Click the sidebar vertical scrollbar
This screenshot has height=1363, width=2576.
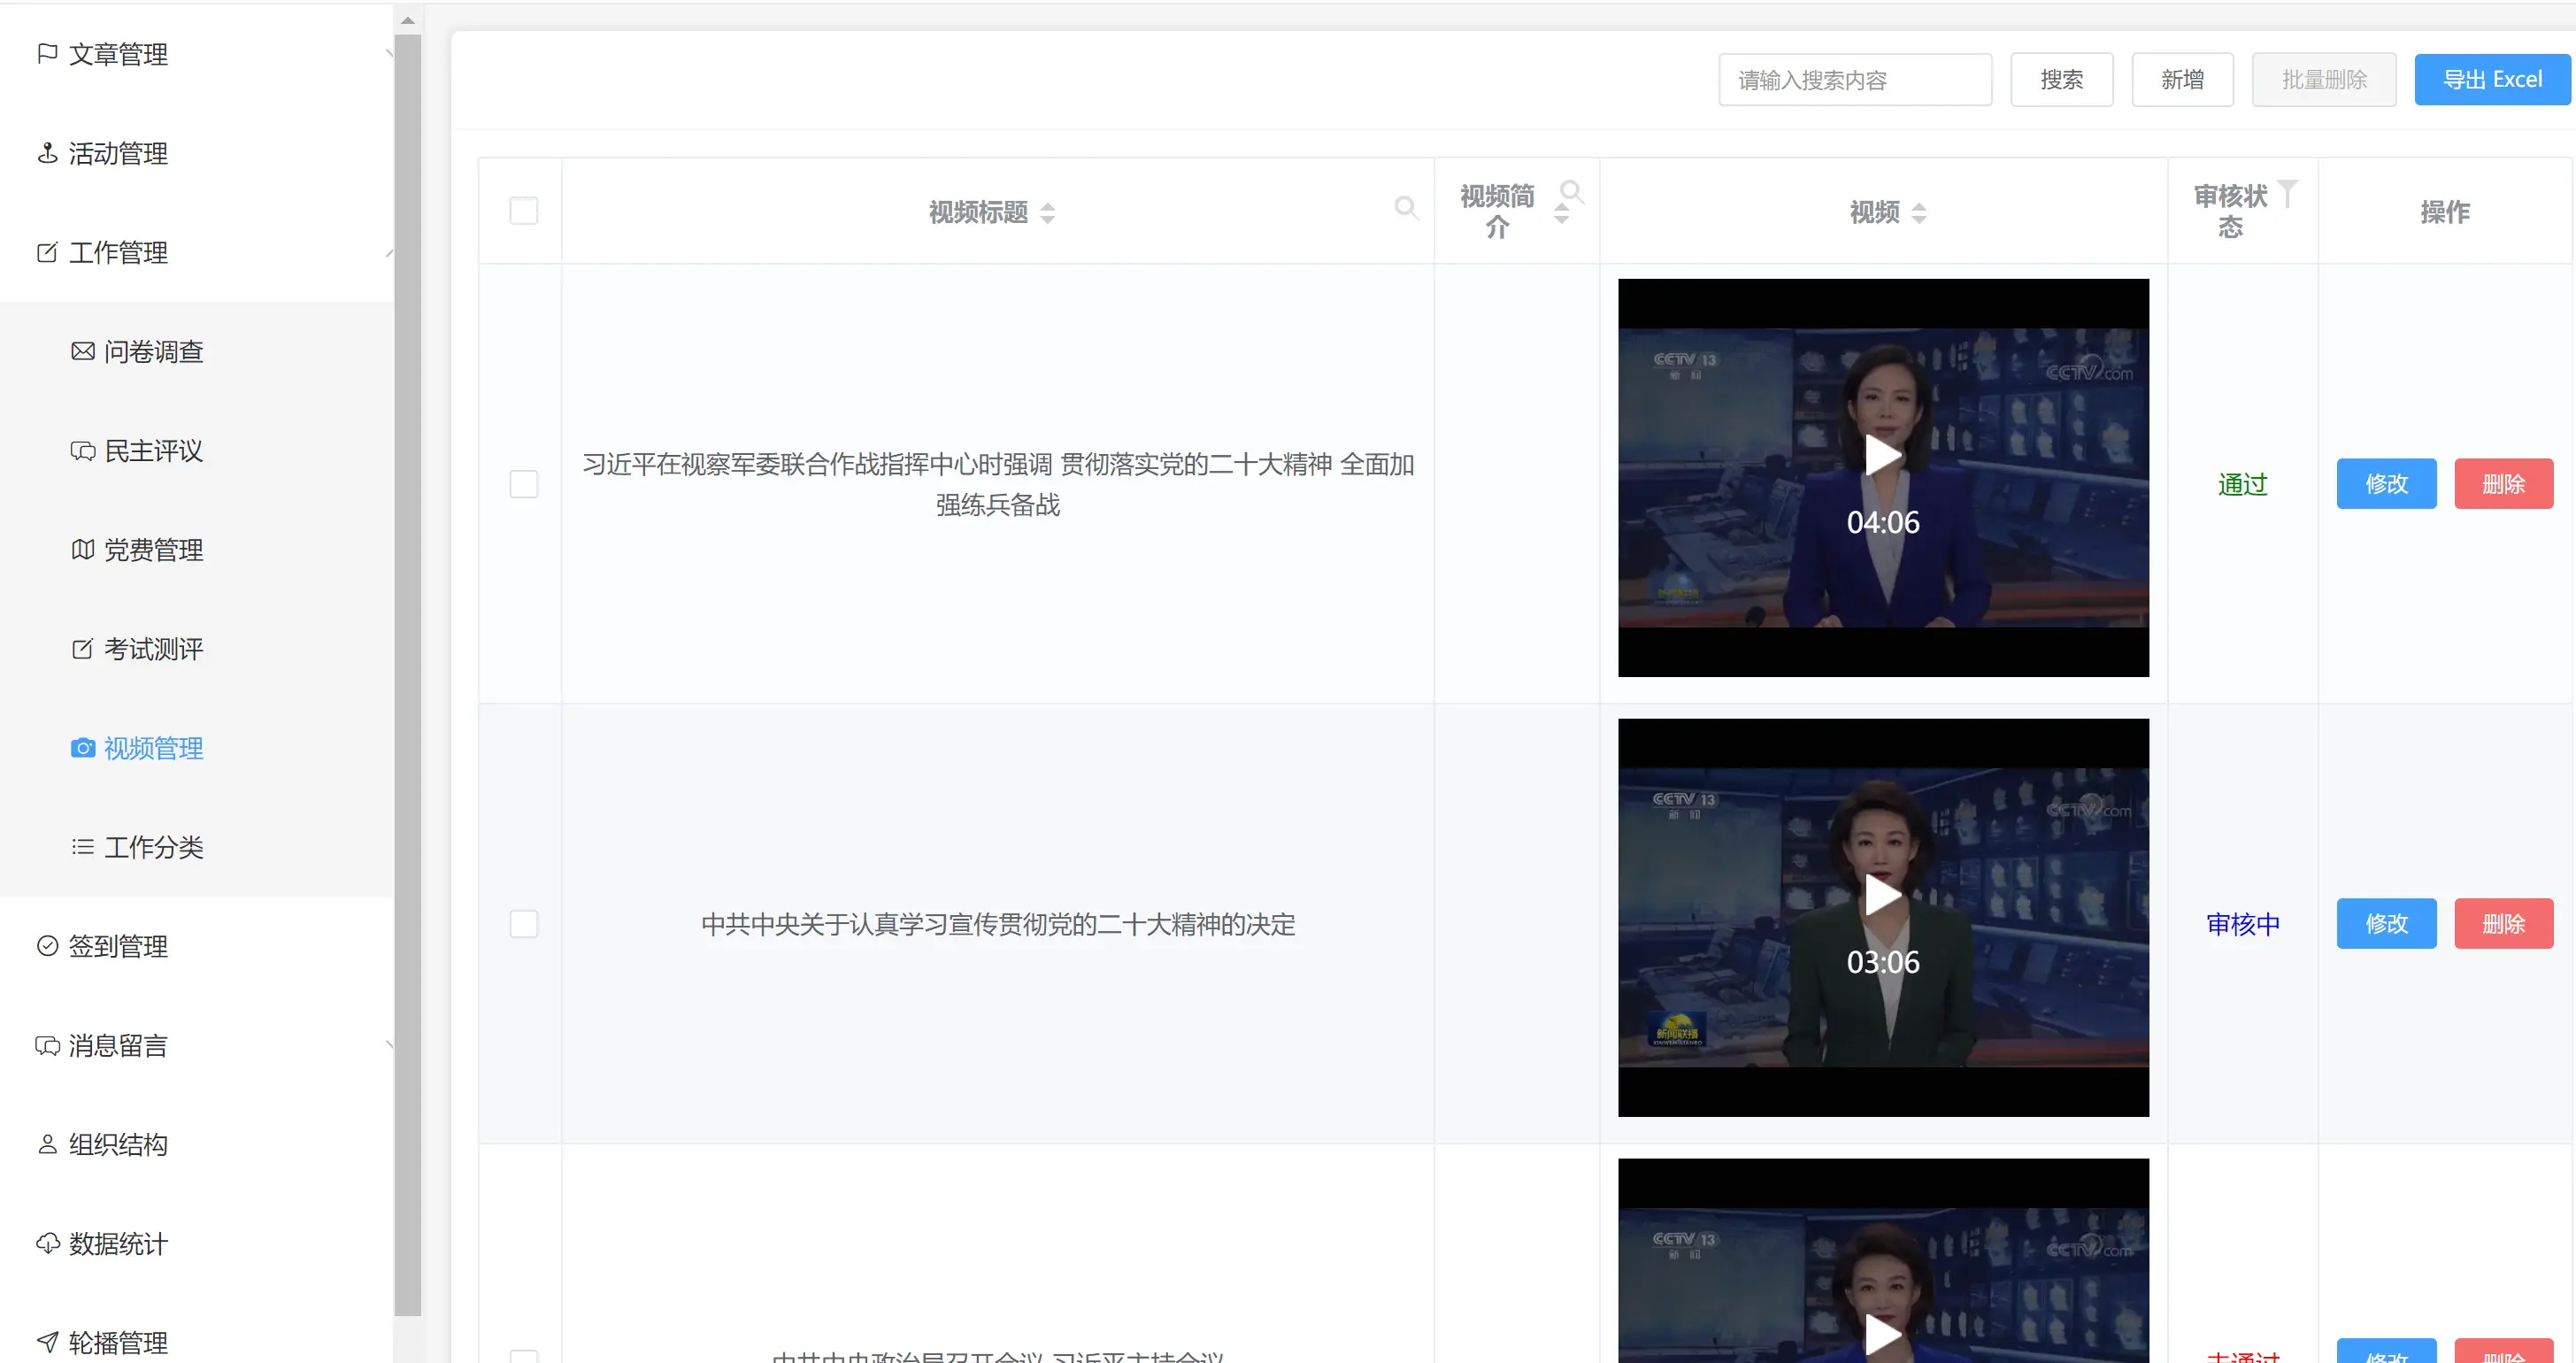click(407, 675)
